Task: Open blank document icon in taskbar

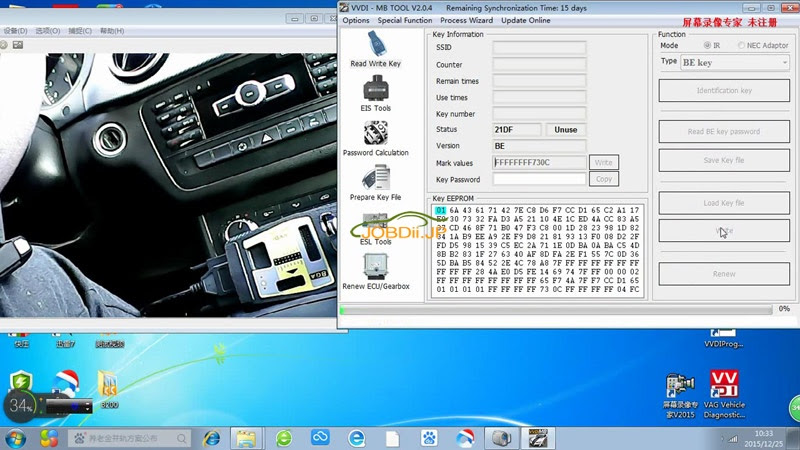Action: point(392,438)
